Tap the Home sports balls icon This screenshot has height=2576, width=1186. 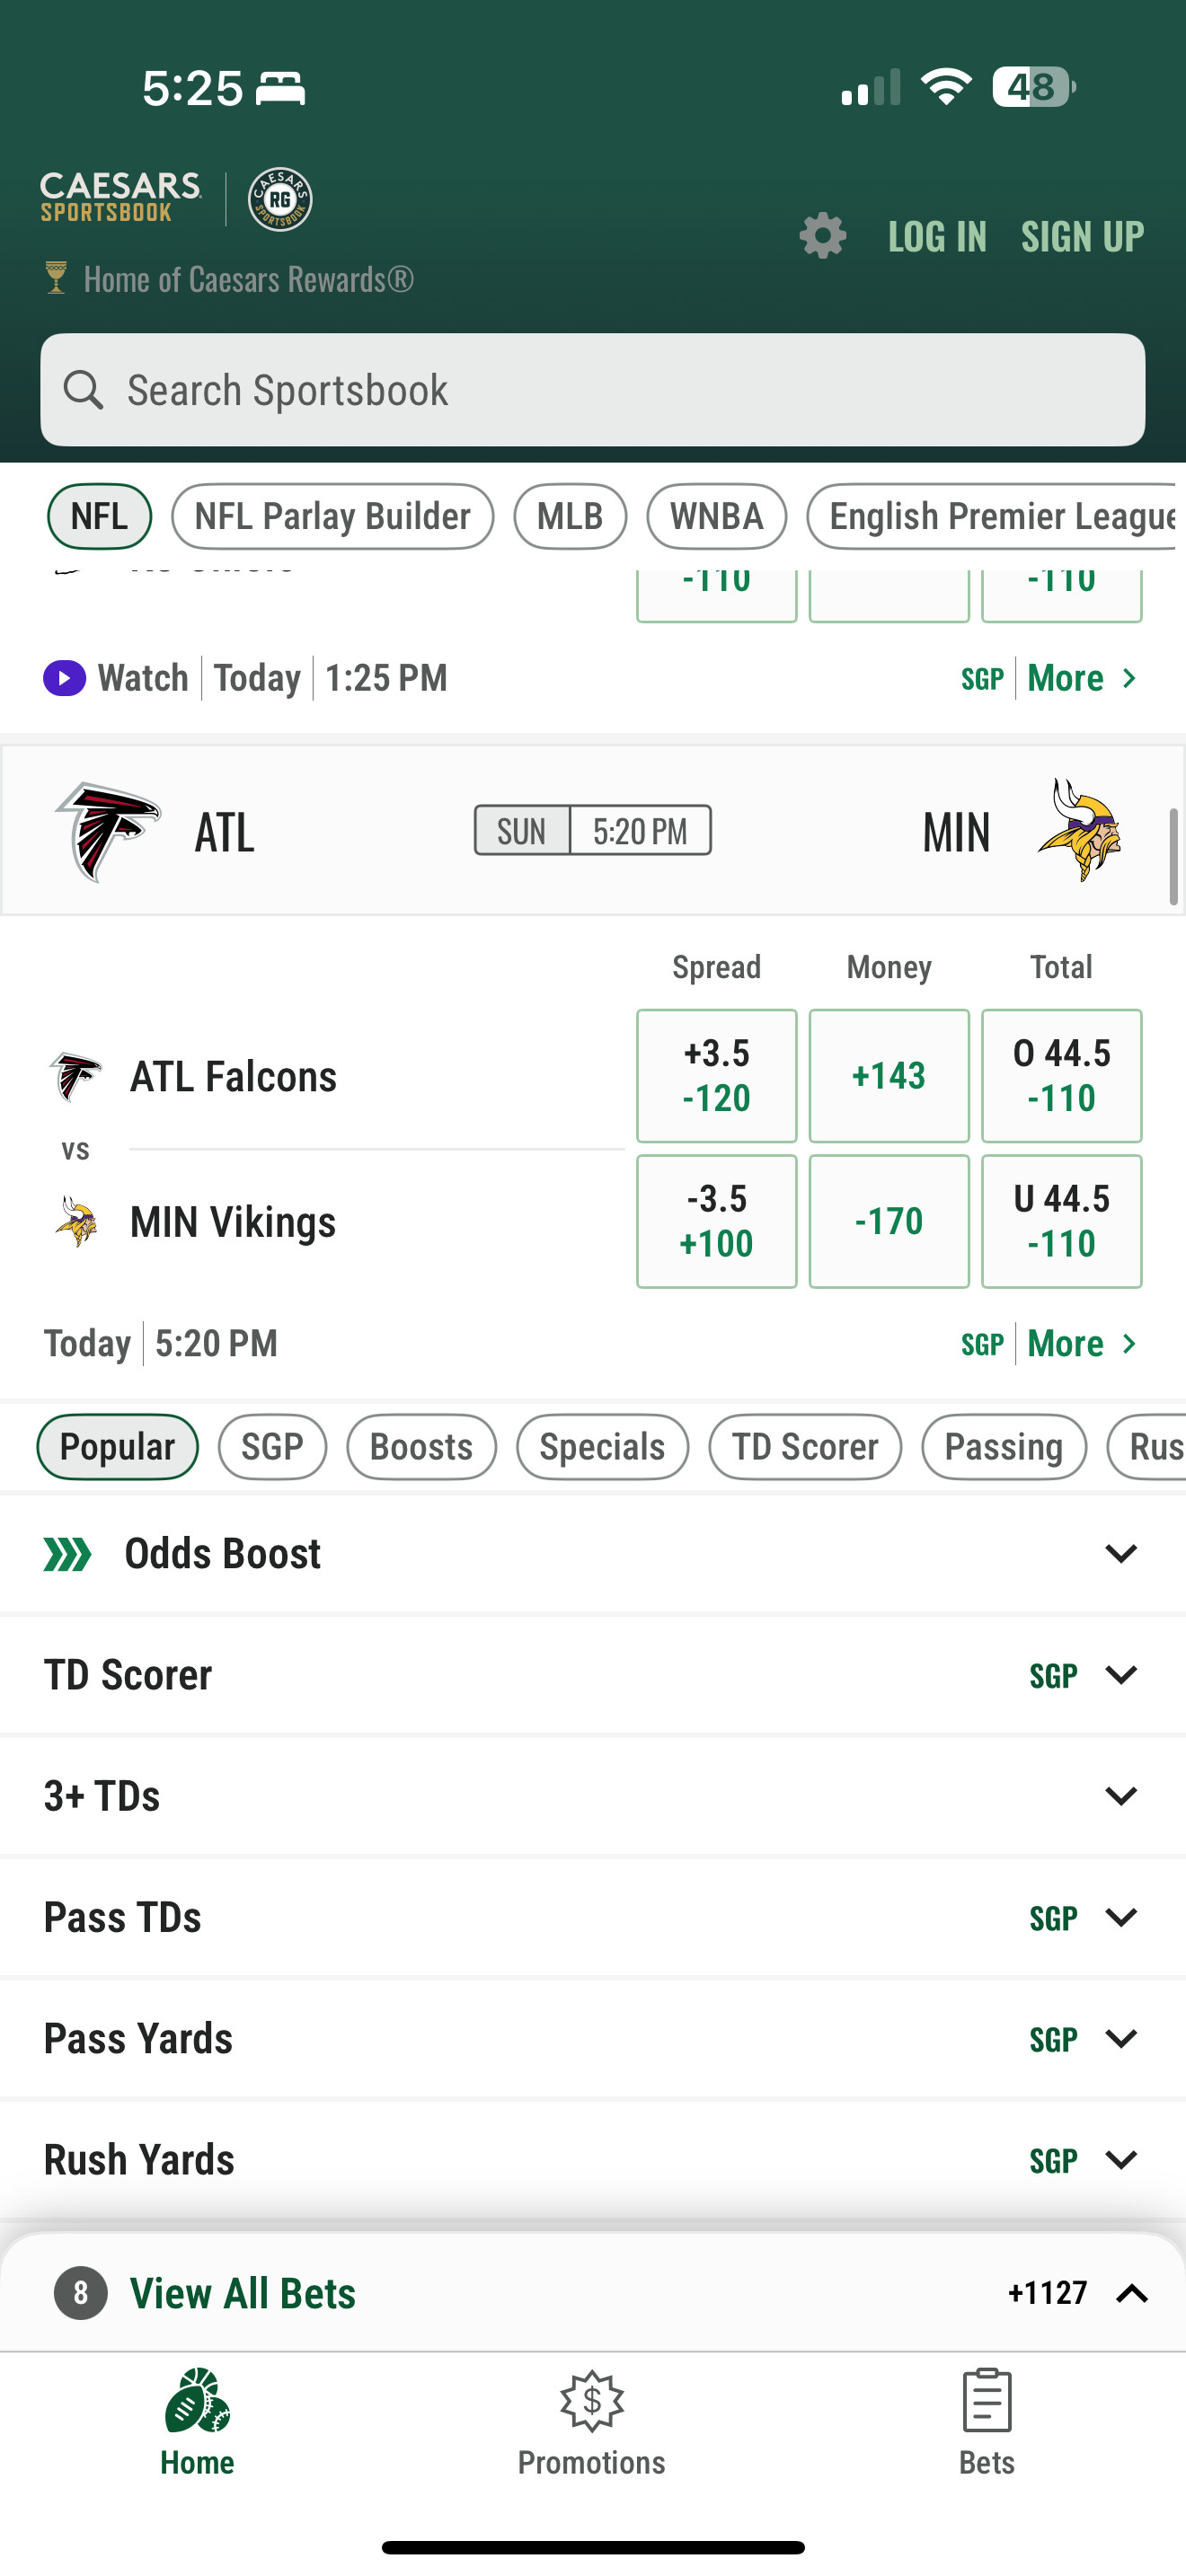[x=197, y=2400]
